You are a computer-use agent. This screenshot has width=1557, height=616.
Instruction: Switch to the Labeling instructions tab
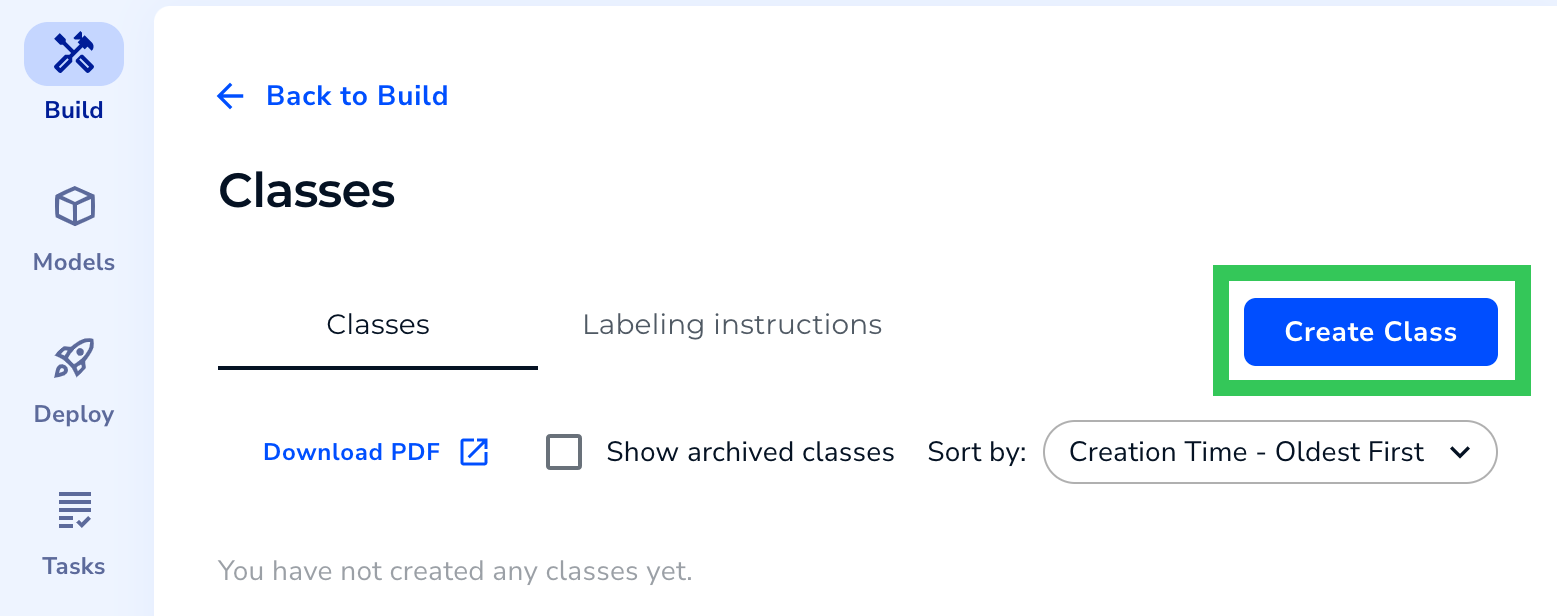(x=731, y=324)
